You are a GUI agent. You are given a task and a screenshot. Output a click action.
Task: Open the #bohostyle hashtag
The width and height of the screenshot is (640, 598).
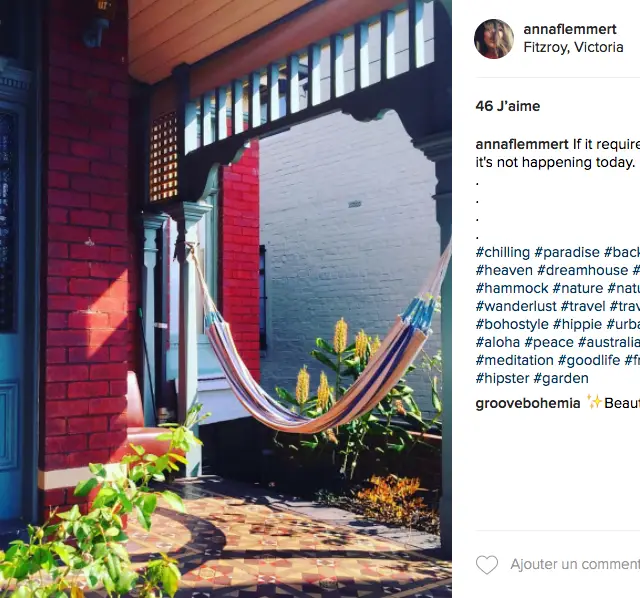tap(512, 324)
